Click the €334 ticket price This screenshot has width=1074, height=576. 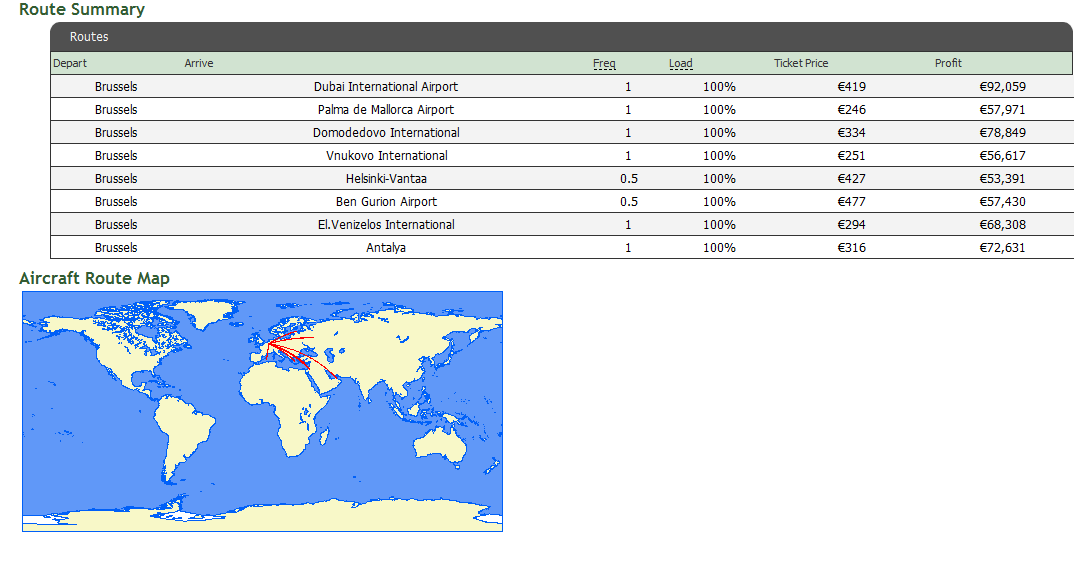(x=851, y=132)
